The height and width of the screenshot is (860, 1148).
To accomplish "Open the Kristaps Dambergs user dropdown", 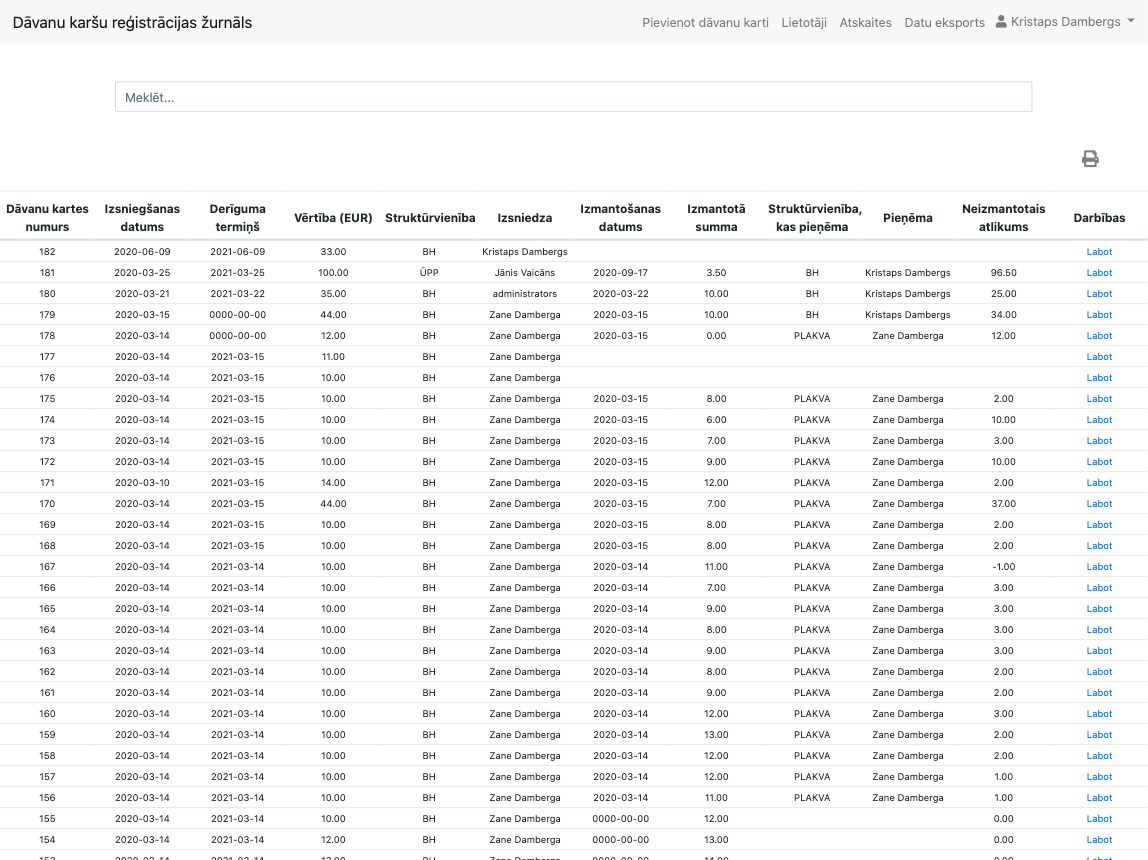I will (x=1065, y=22).
